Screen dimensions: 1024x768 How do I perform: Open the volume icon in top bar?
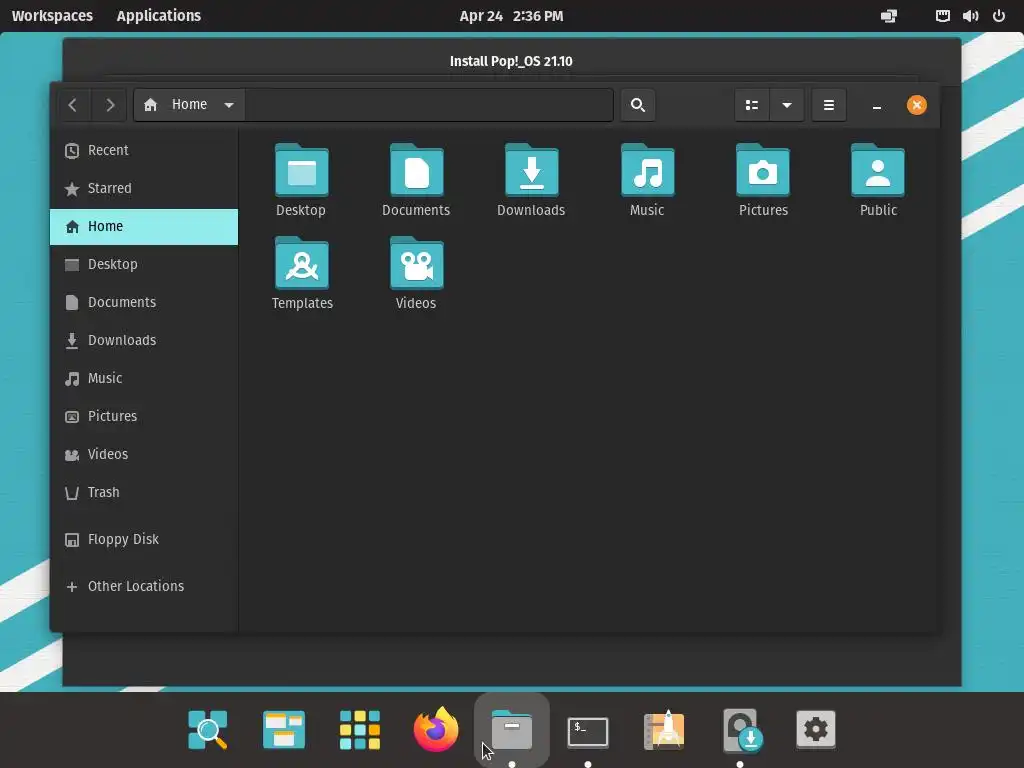[x=970, y=16]
